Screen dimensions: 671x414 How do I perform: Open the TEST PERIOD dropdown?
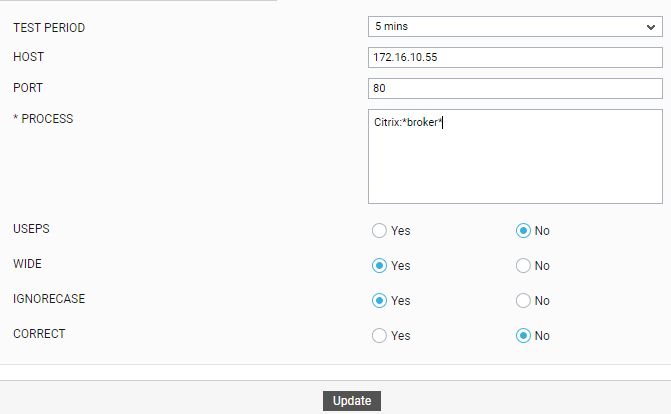click(515, 27)
